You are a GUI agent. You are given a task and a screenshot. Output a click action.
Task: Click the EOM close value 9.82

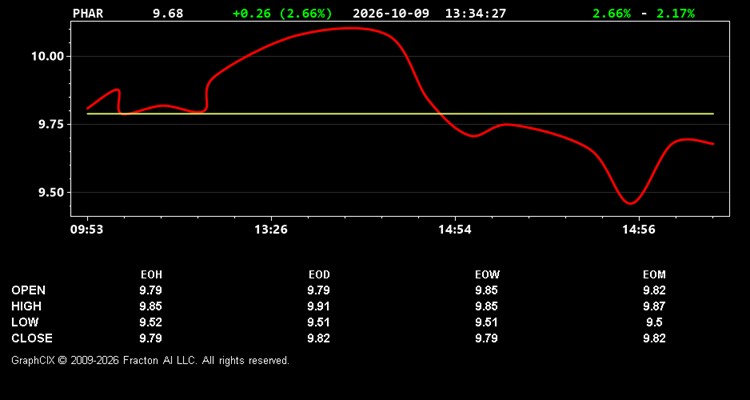point(654,338)
